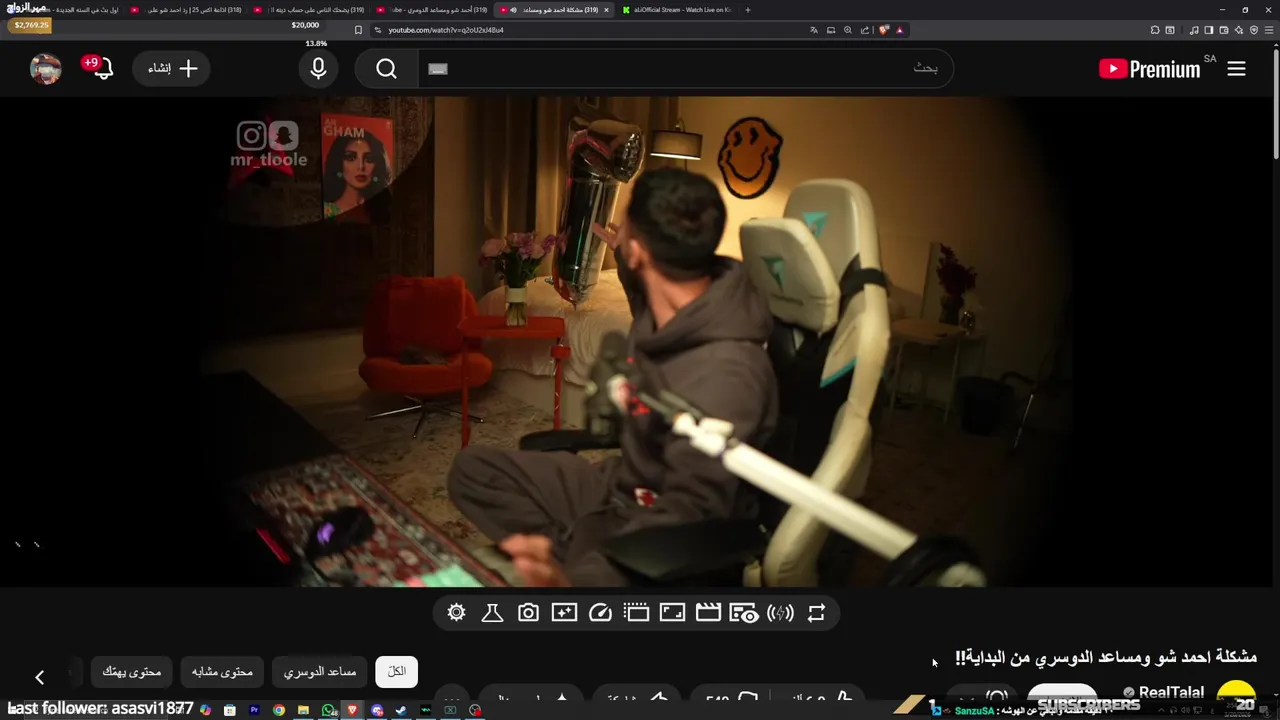
Task: Take a video screenshot with camera icon
Action: [x=528, y=613]
